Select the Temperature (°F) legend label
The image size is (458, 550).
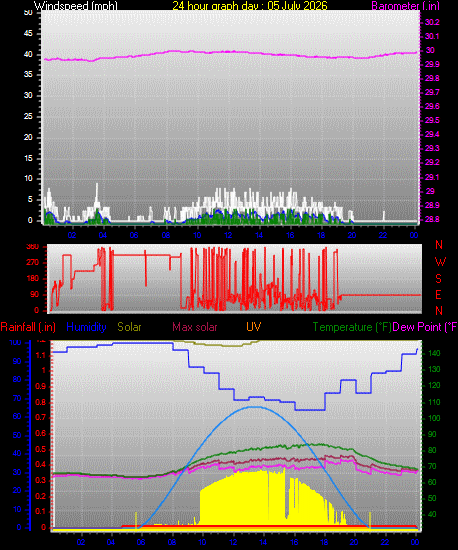point(352,327)
